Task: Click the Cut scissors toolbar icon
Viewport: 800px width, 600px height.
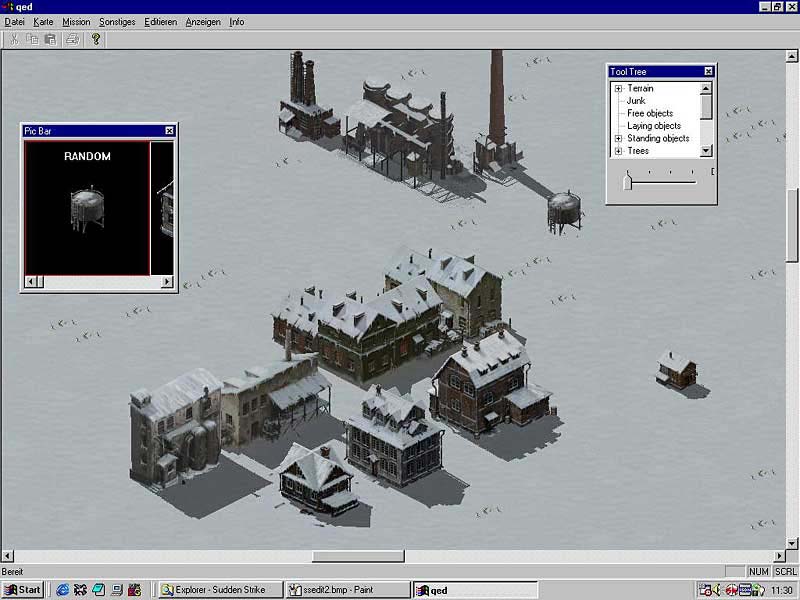Action: 15,39
